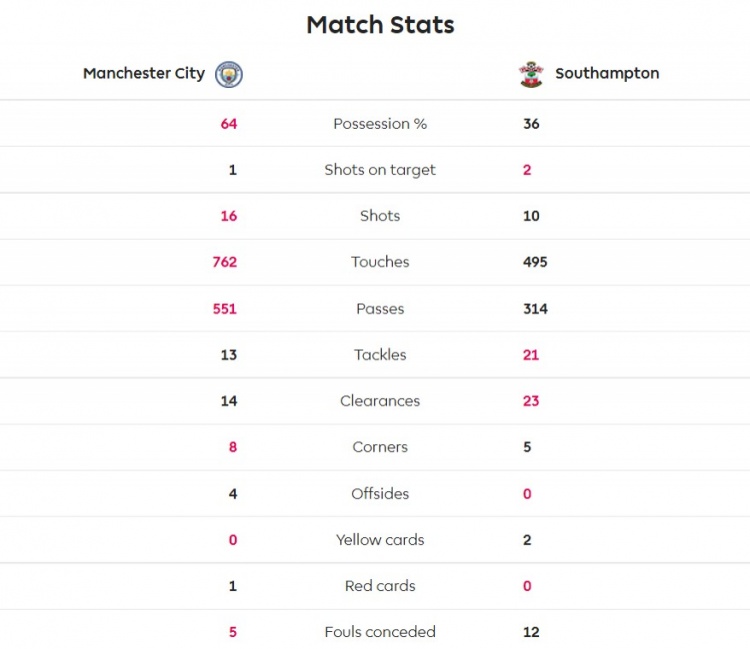This screenshot has height=649, width=750.
Task: Click the Manchester City club crest
Action: (229, 74)
